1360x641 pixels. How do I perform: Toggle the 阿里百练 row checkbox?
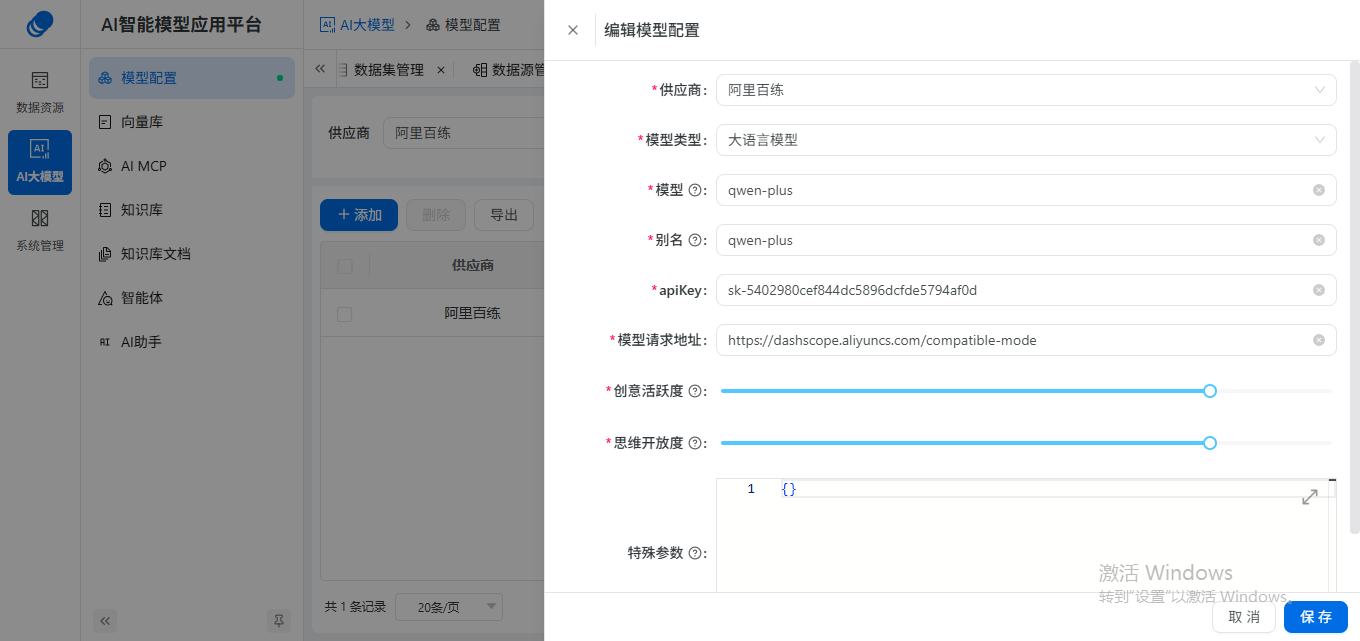345,314
